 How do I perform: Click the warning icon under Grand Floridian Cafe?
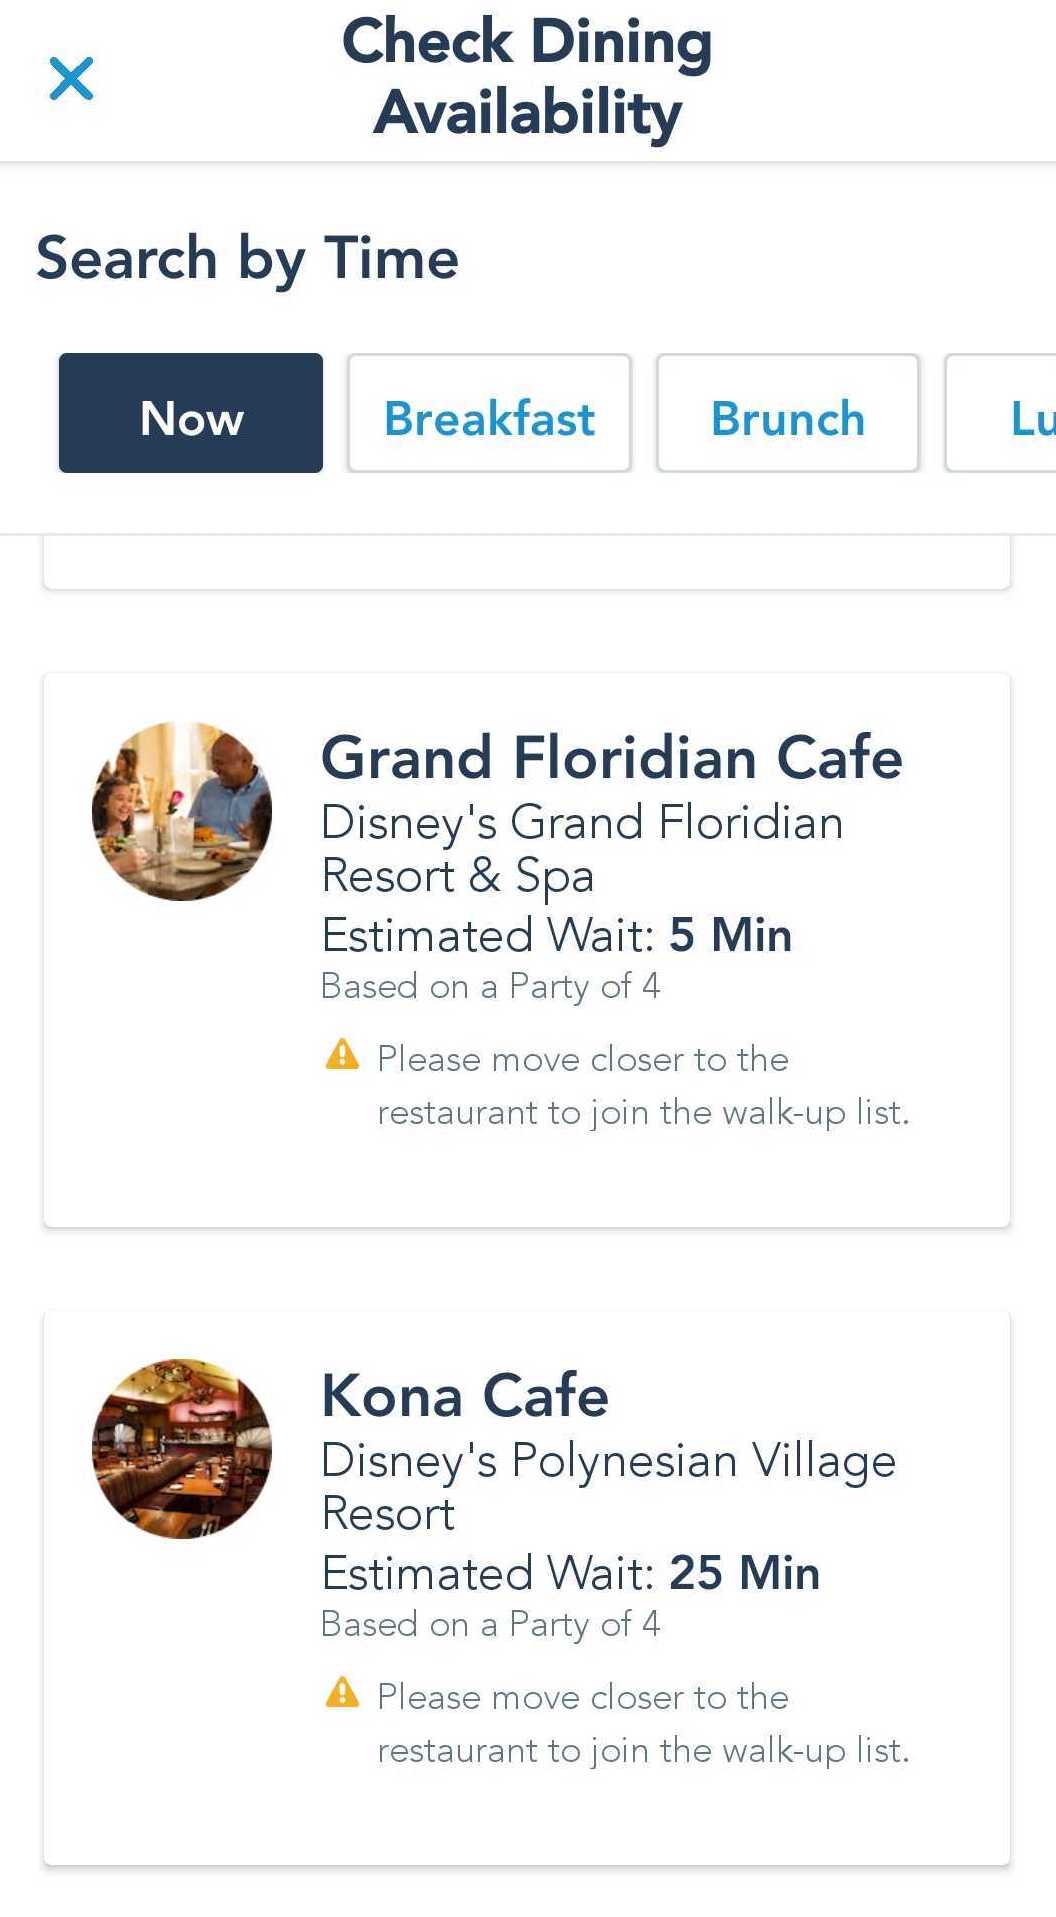point(342,1054)
